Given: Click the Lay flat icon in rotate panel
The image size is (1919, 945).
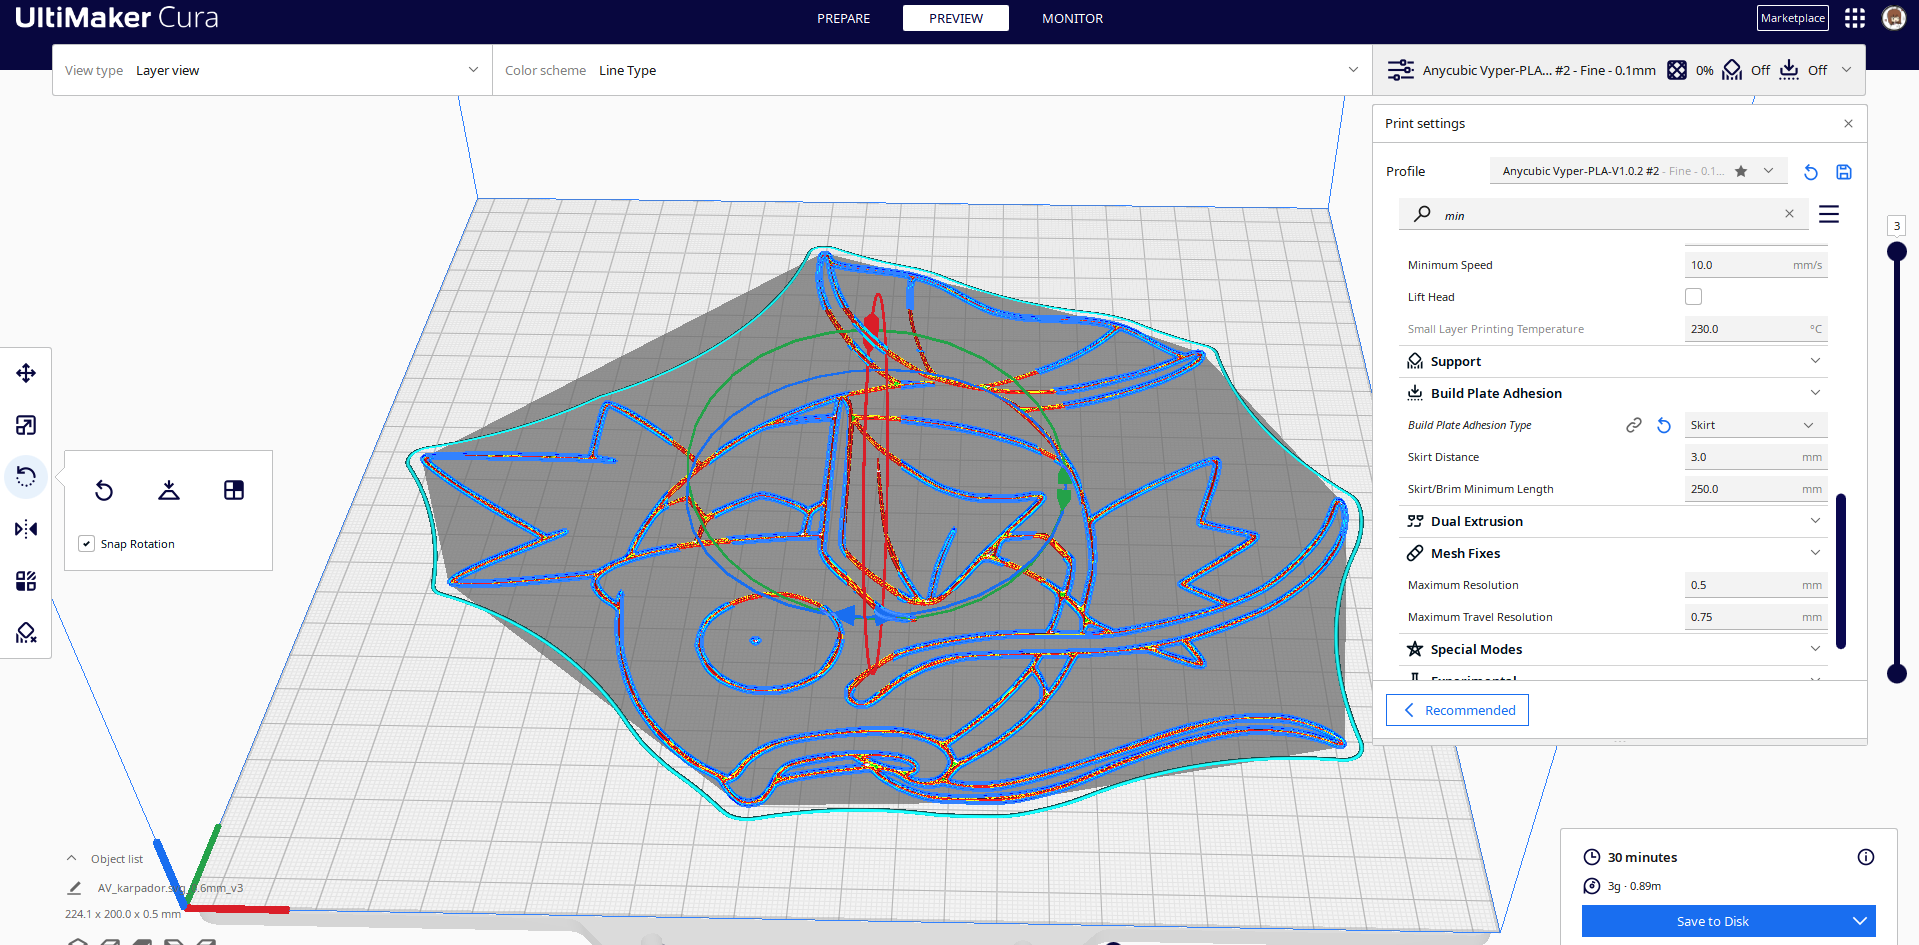Looking at the screenshot, I should (168, 490).
